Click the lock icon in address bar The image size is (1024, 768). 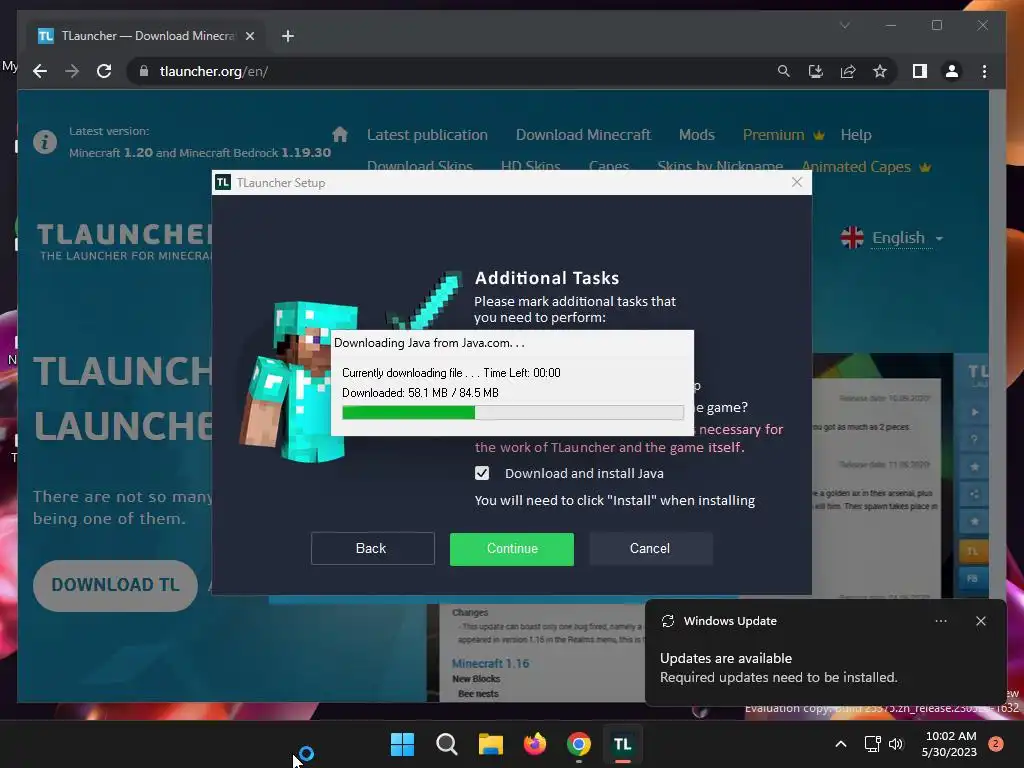coord(144,71)
